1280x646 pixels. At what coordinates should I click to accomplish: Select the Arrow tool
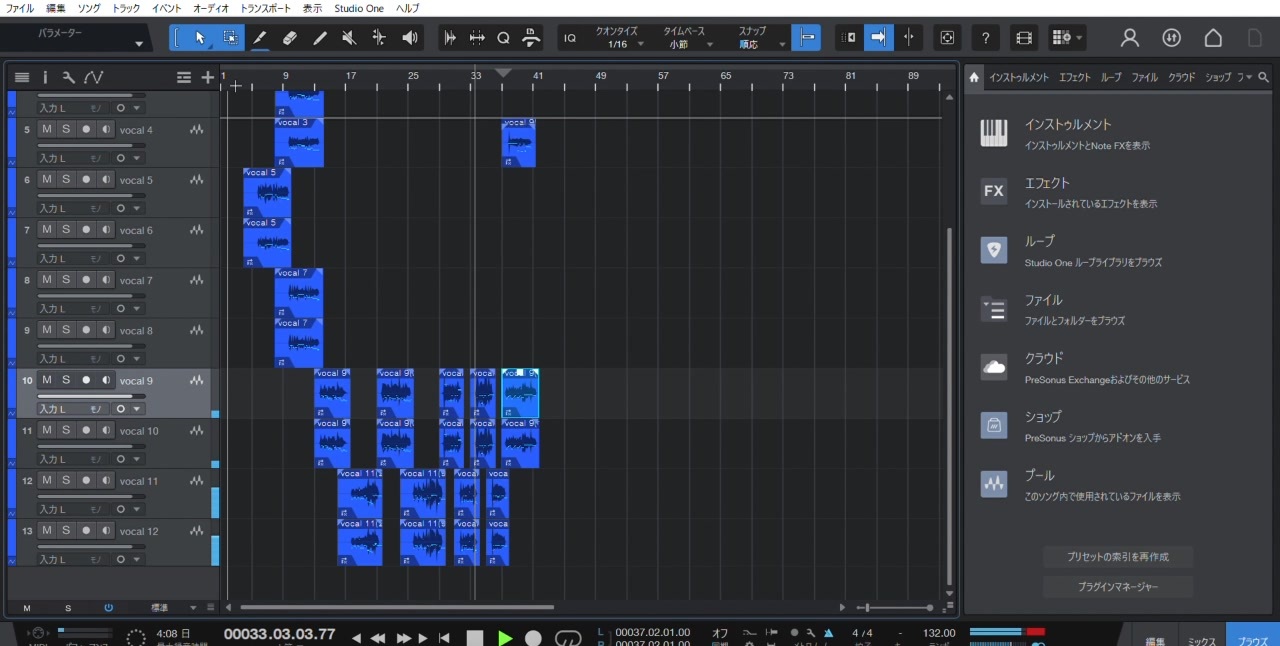(x=200, y=38)
